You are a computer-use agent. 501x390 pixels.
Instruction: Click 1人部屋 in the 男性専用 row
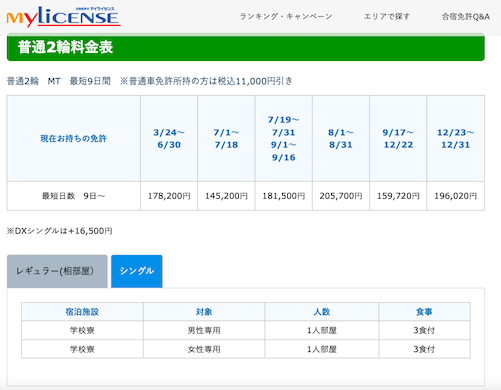(x=322, y=330)
